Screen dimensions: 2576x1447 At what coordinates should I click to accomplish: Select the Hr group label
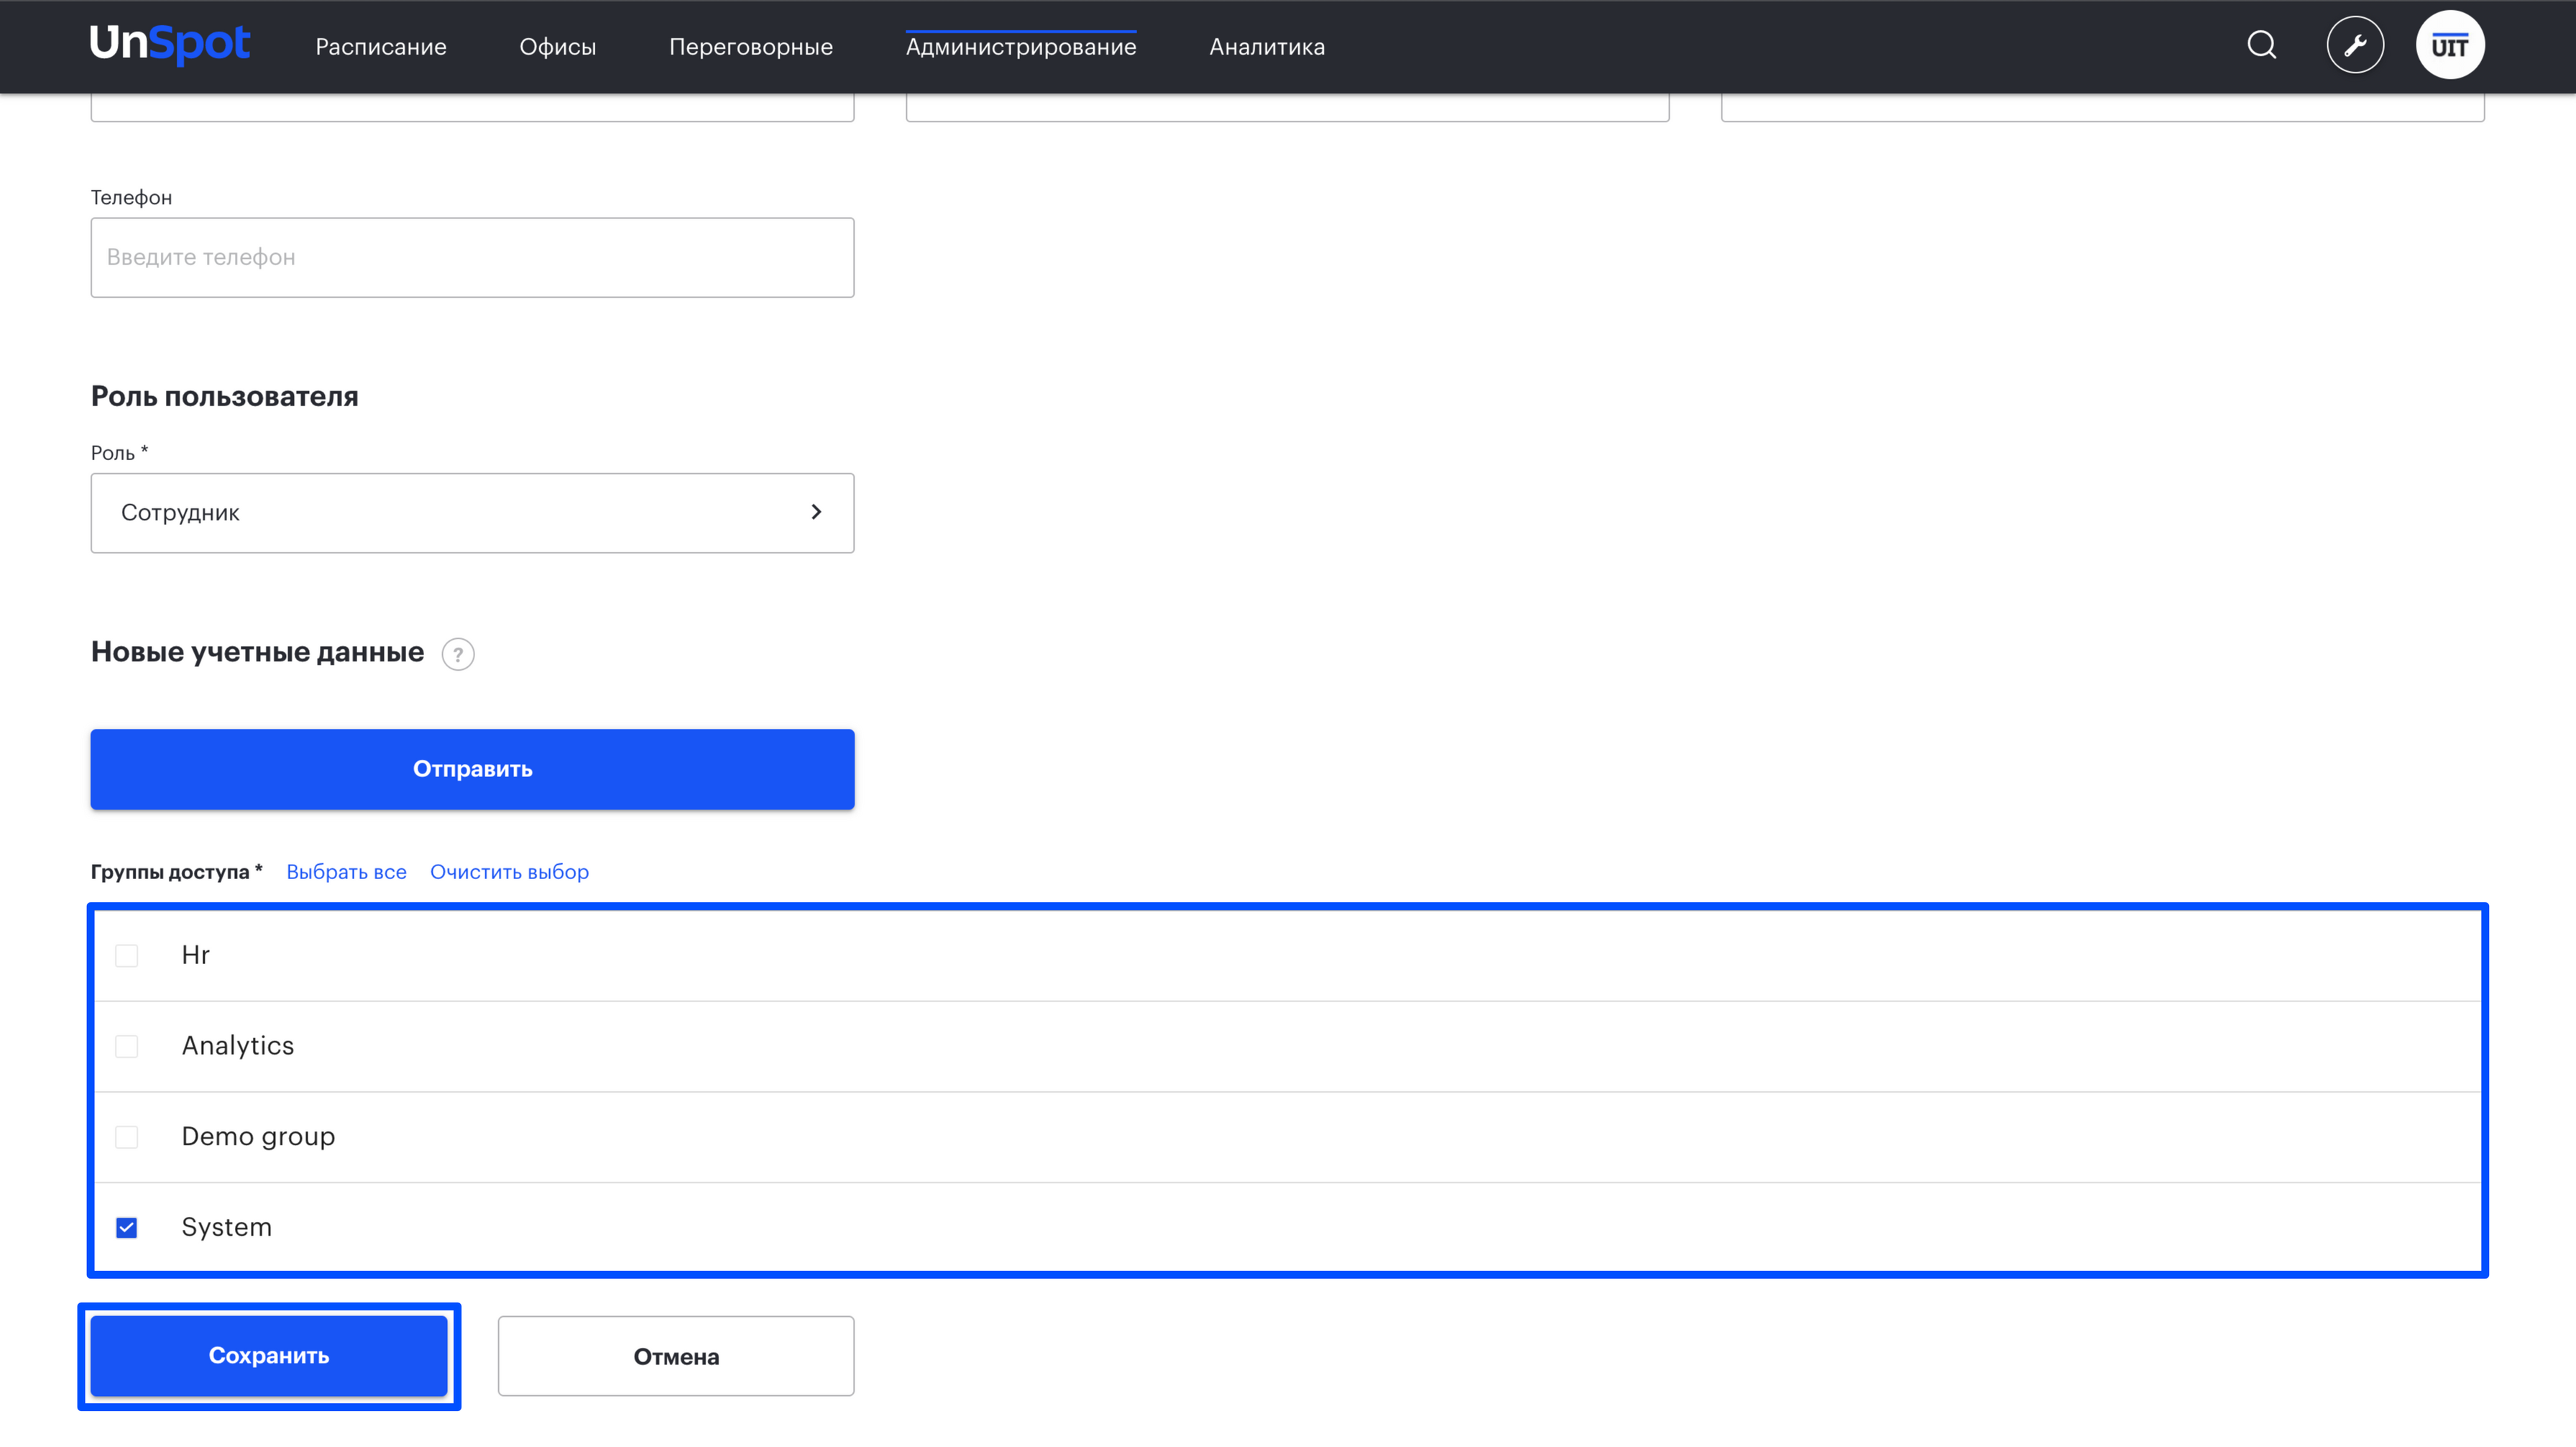196,955
